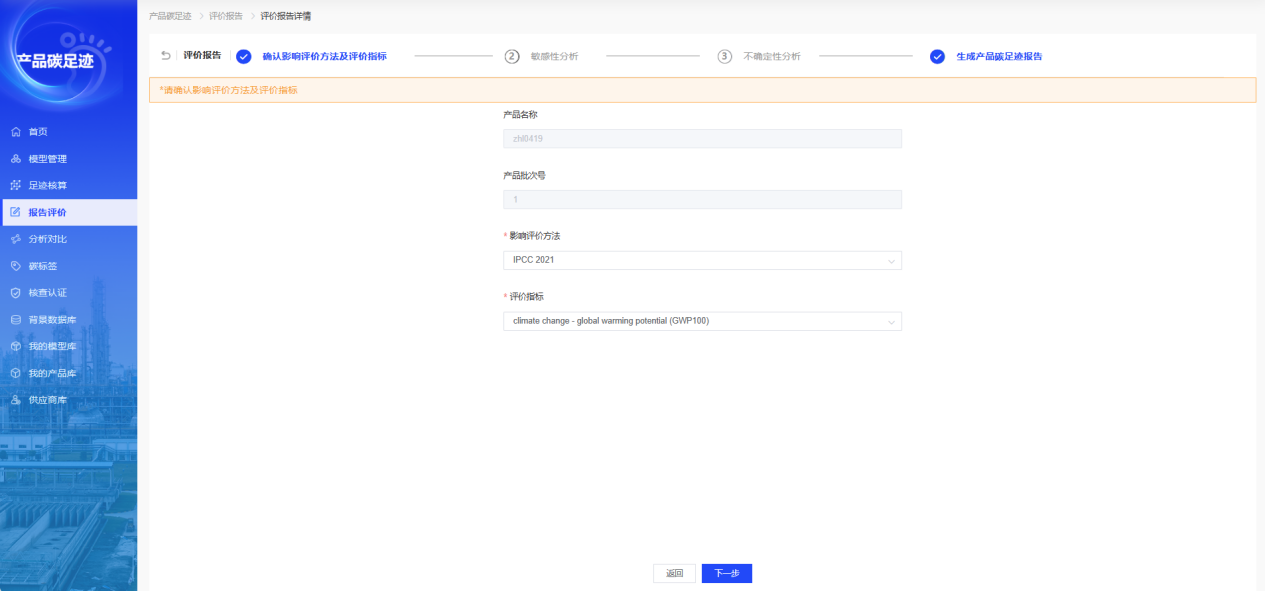Go to step 3 不确定性分析

771,57
